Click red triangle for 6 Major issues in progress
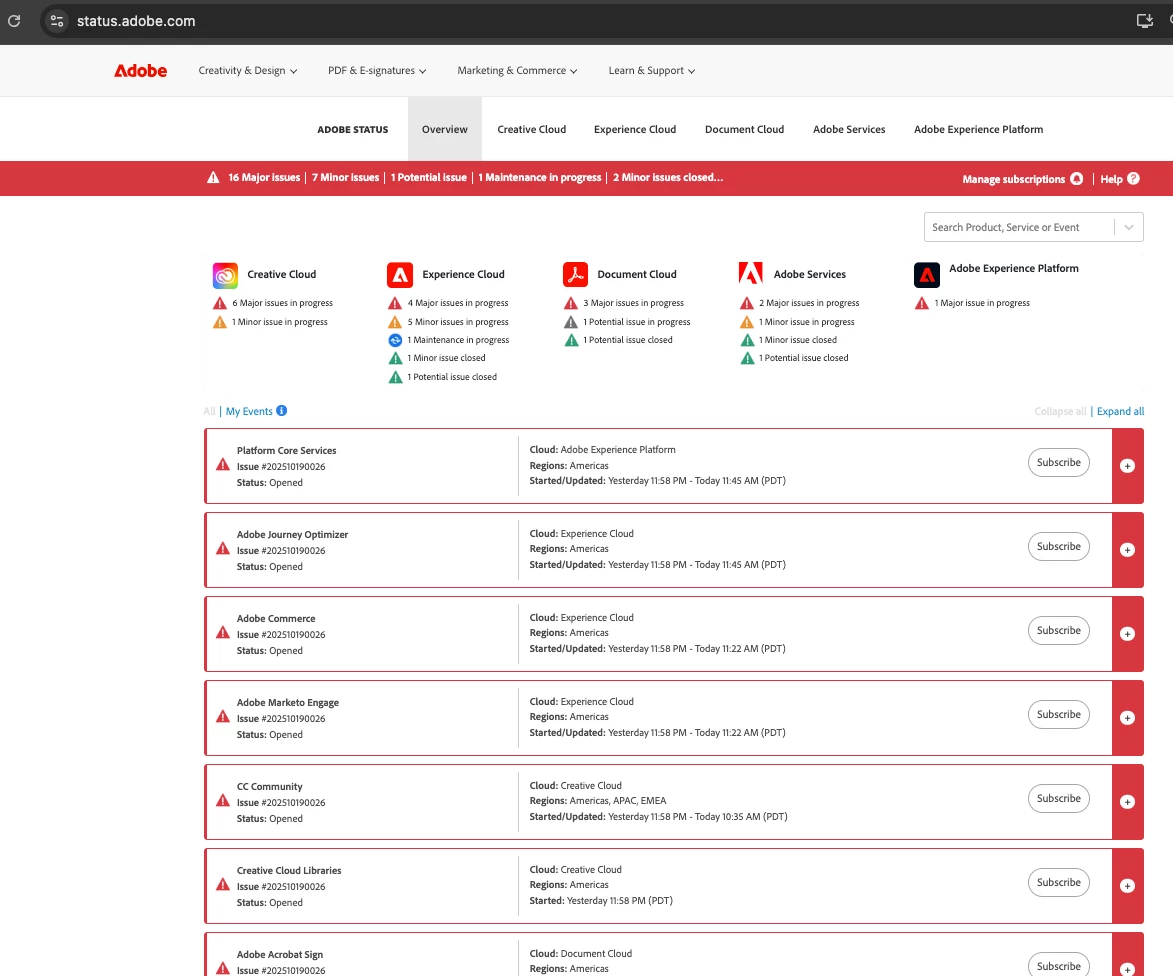1173x976 pixels. click(x=220, y=304)
